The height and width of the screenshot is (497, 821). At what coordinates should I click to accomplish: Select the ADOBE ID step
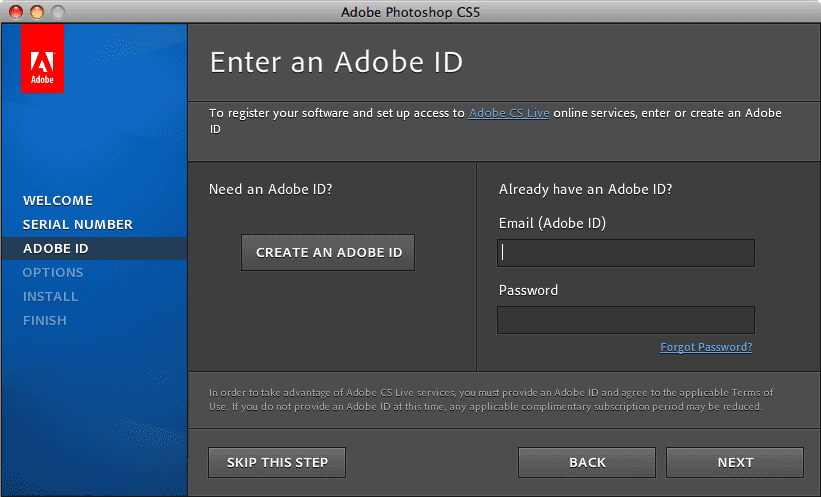click(56, 249)
